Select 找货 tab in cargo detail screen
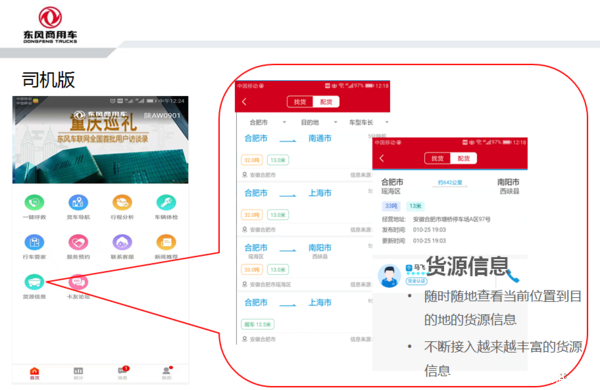This screenshot has width=600, height=390. coord(437,158)
